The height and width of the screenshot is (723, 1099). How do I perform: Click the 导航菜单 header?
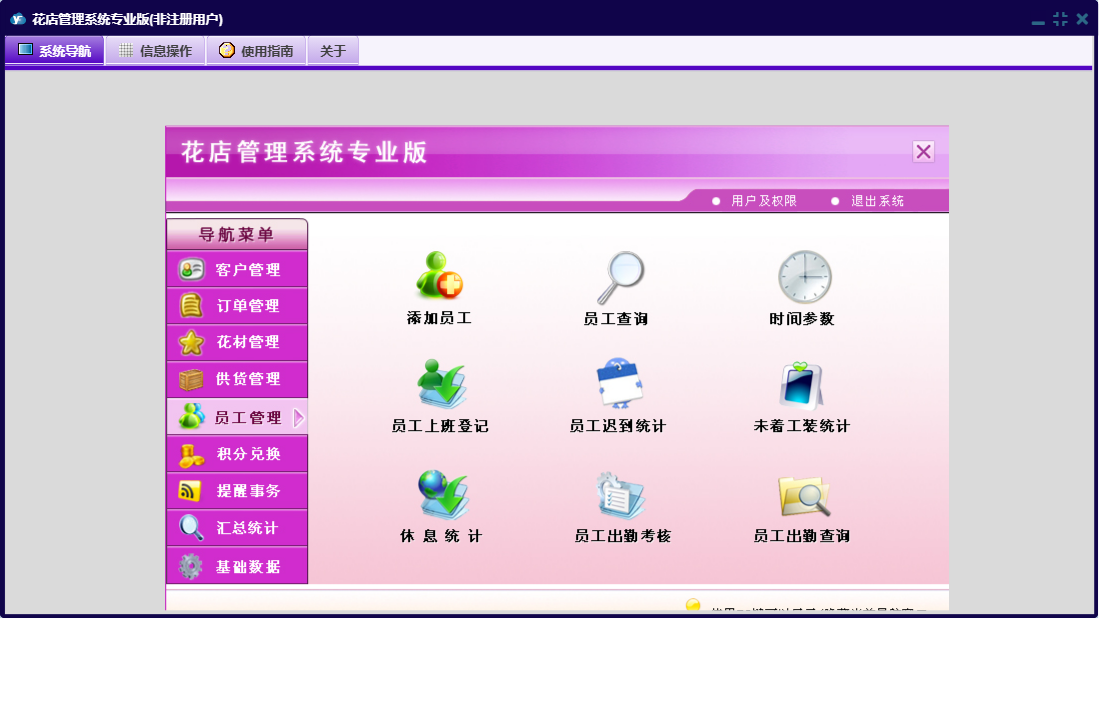tap(237, 234)
